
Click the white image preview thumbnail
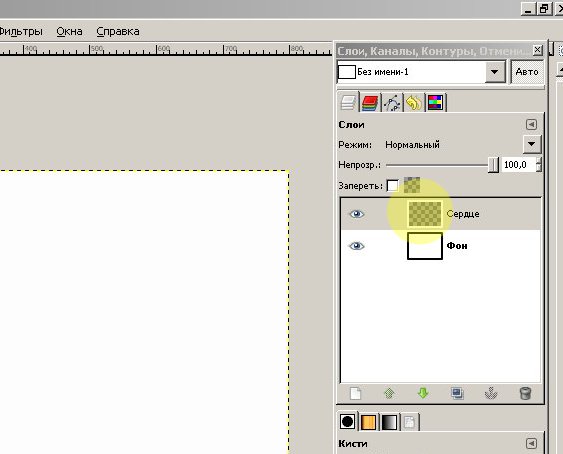tap(346, 72)
